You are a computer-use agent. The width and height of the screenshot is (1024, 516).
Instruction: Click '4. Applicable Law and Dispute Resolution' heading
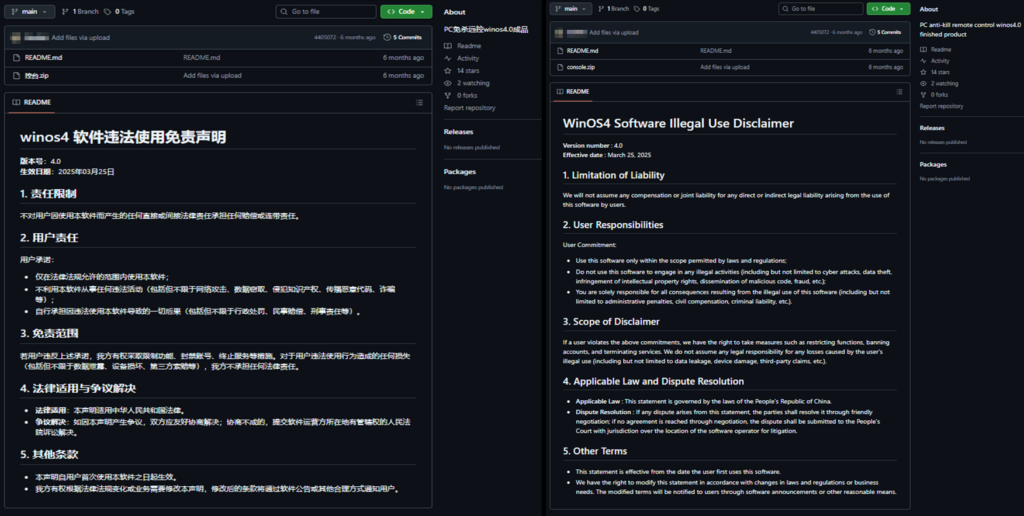(x=653, y=381)
